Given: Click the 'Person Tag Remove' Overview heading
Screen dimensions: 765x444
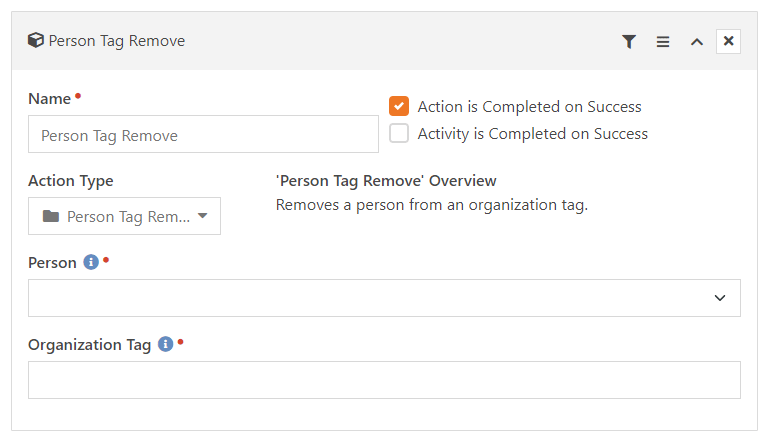Looking at the screenshot, I should [x=386, y=181].
